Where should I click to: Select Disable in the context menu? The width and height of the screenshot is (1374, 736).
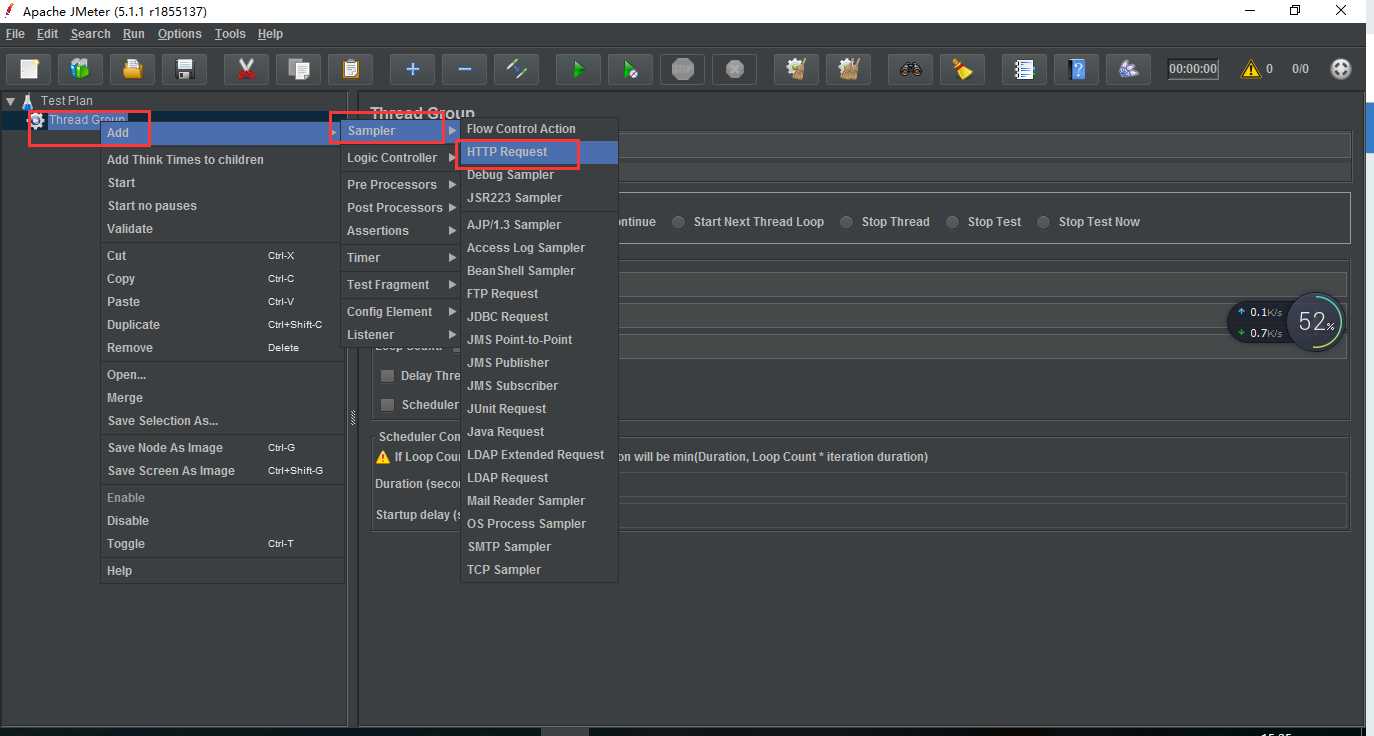pyautogui.click(x=221, y=521)
